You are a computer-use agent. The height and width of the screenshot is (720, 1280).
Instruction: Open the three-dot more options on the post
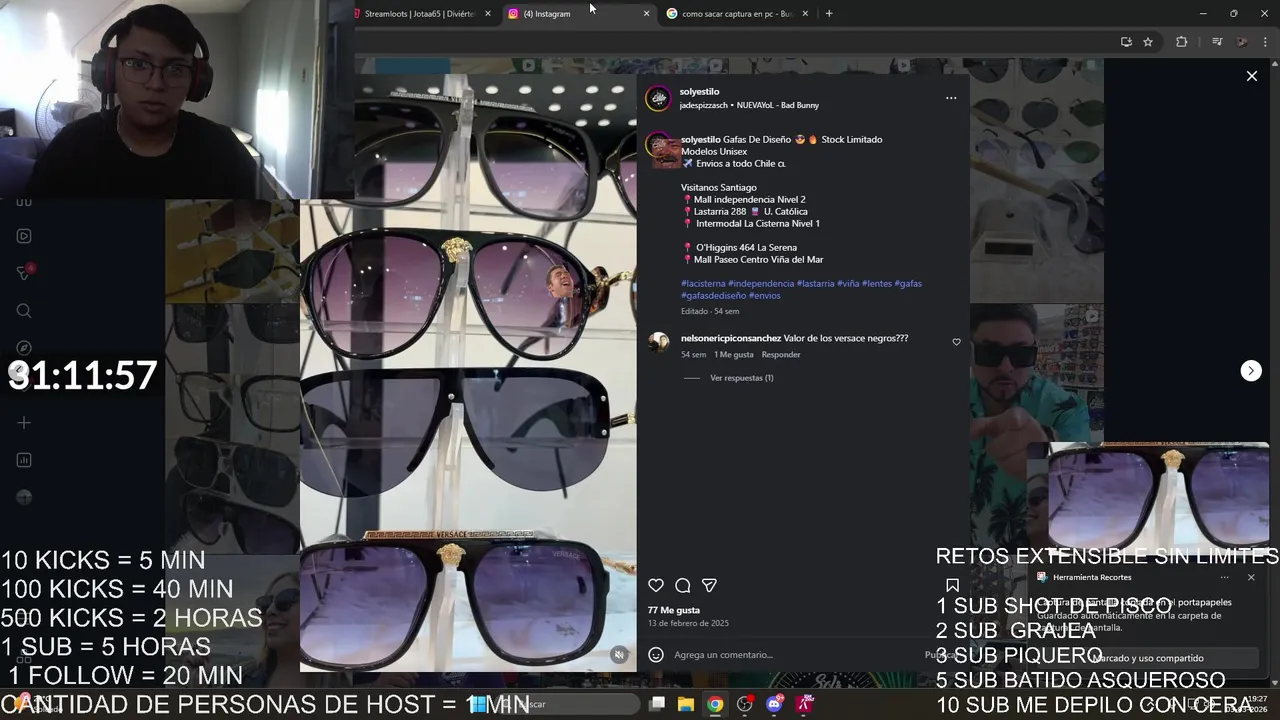coord(951,98)
